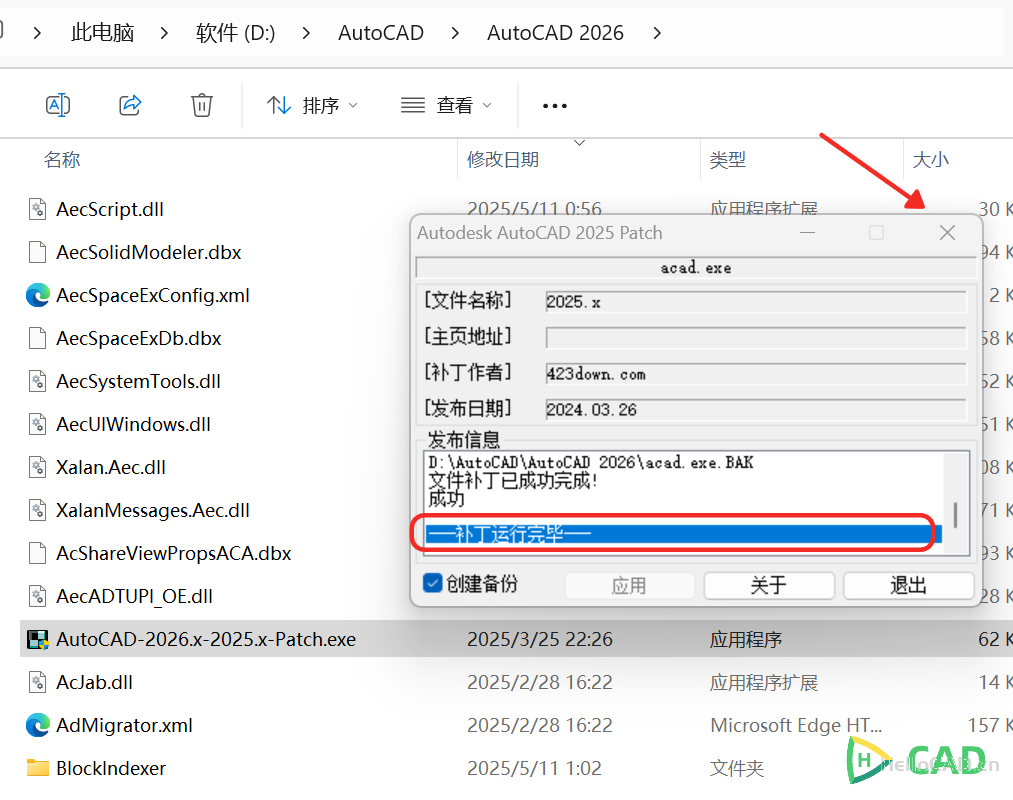Click the BlockIndexer folder icon
Image resolution: width=1013 pixels, height=800 pixels.
(37, 768)
